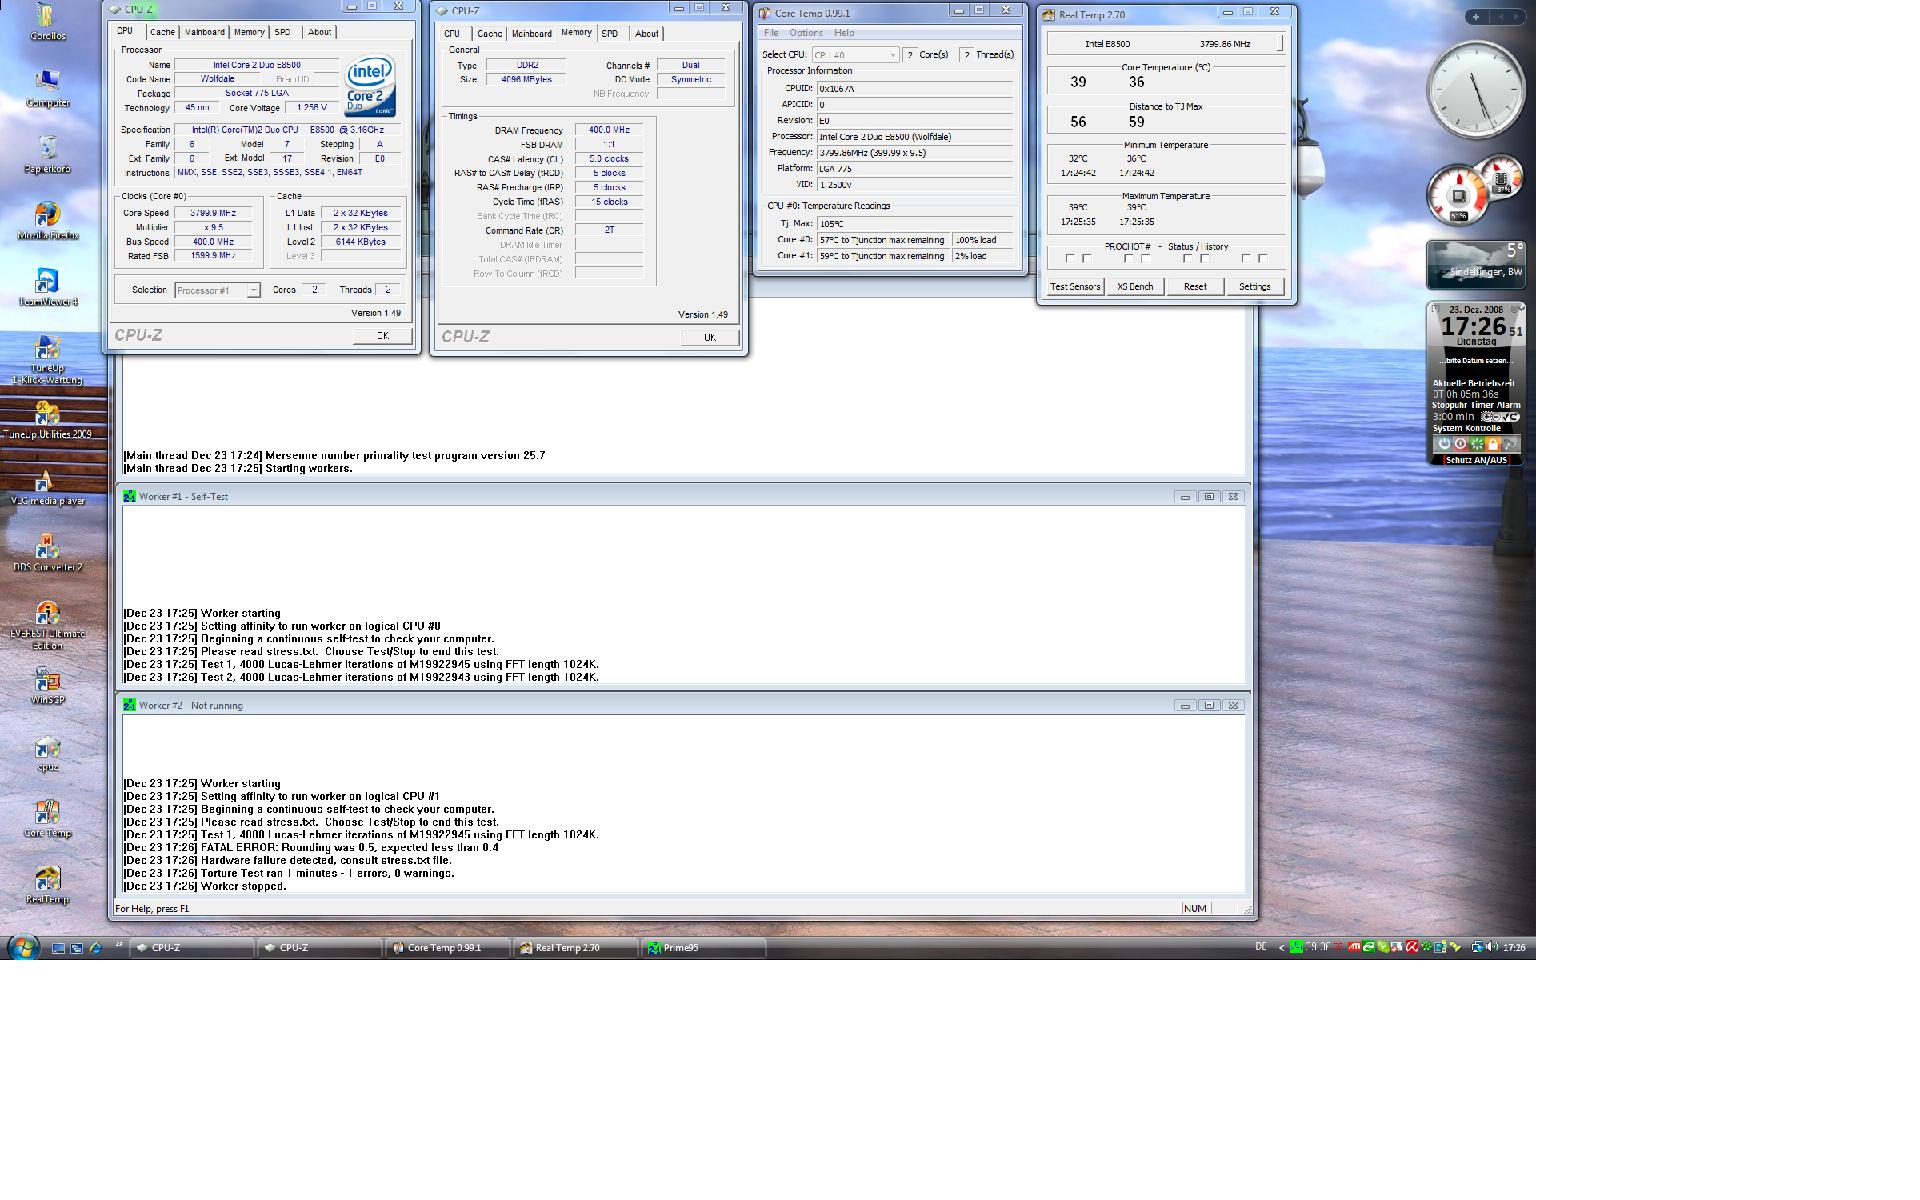Click the weather gadget for Sindelfingen
1920x1200 pixels.
[x=1476, y=264]
